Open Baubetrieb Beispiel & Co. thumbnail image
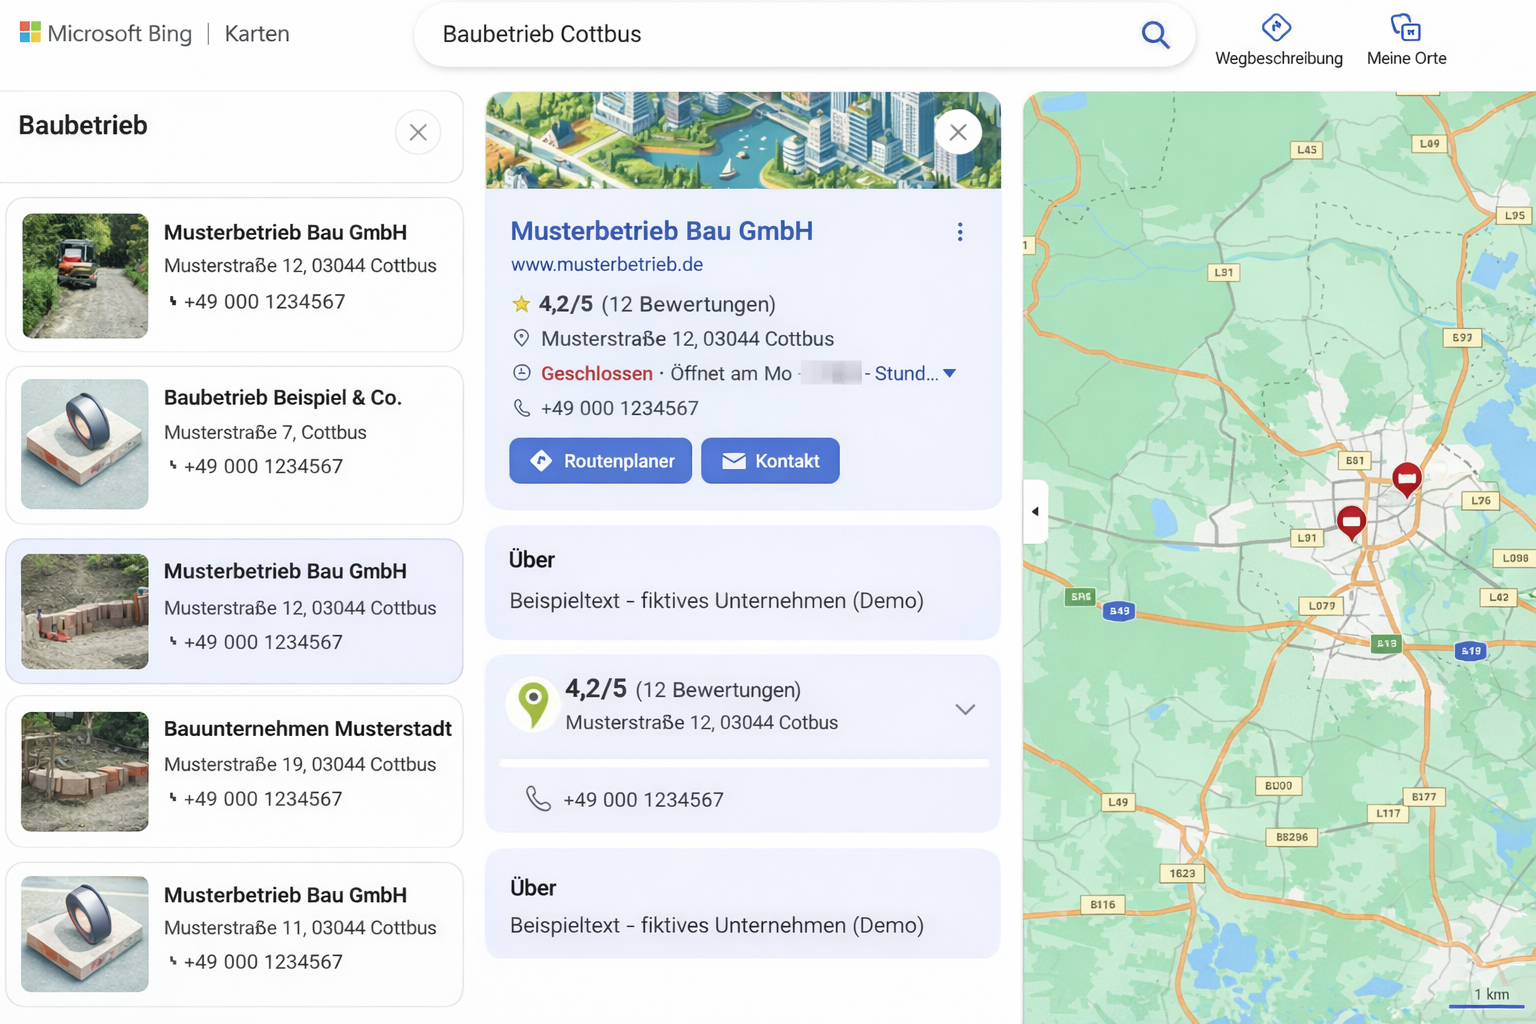This screenshot has height=1024, width=1536. 85,444
